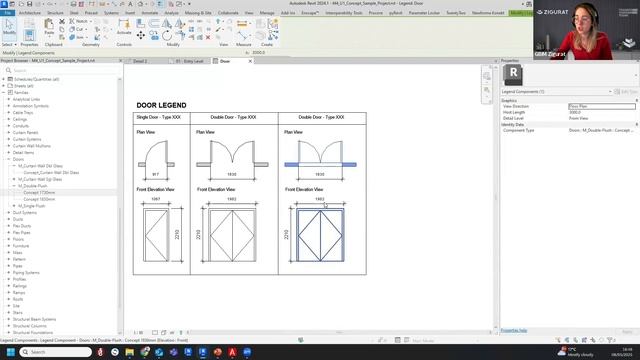Select the Move tool with four arrows

point(140,36)
